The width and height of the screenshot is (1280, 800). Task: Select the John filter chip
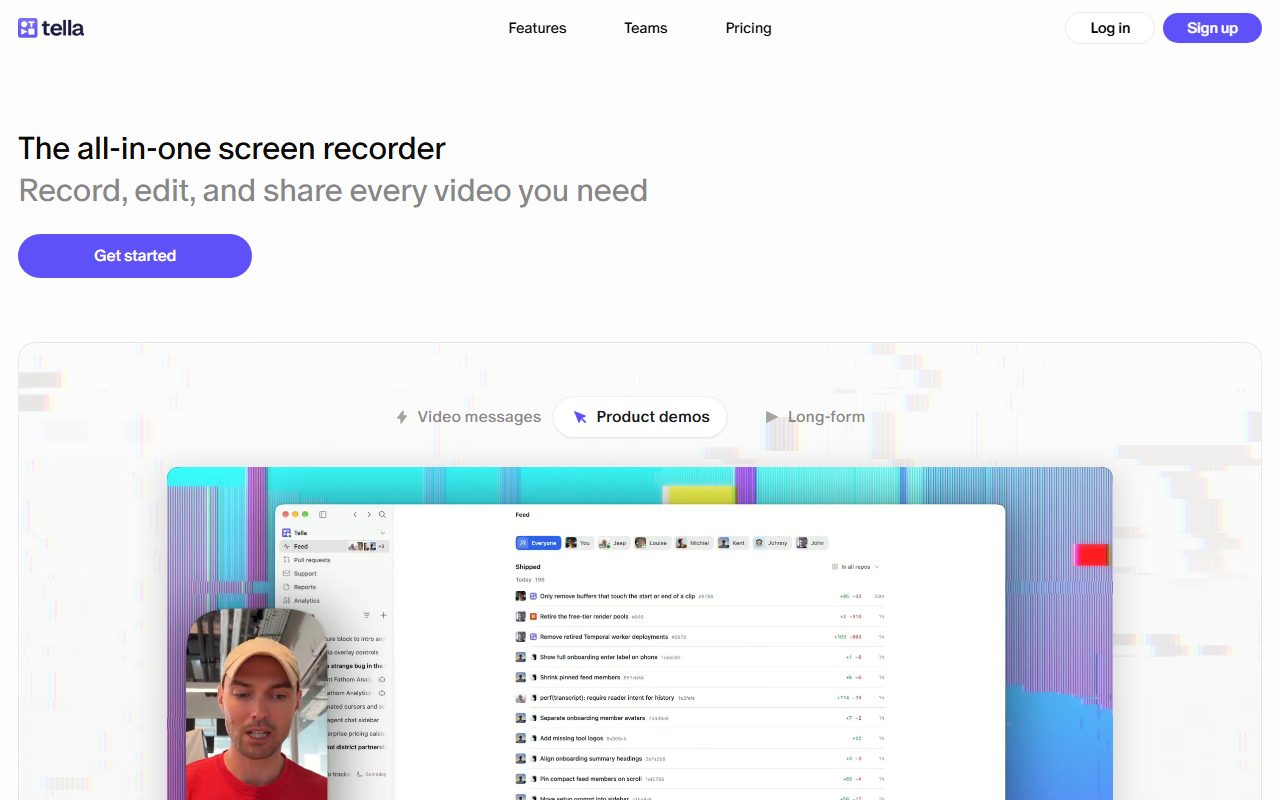point(811,543)
